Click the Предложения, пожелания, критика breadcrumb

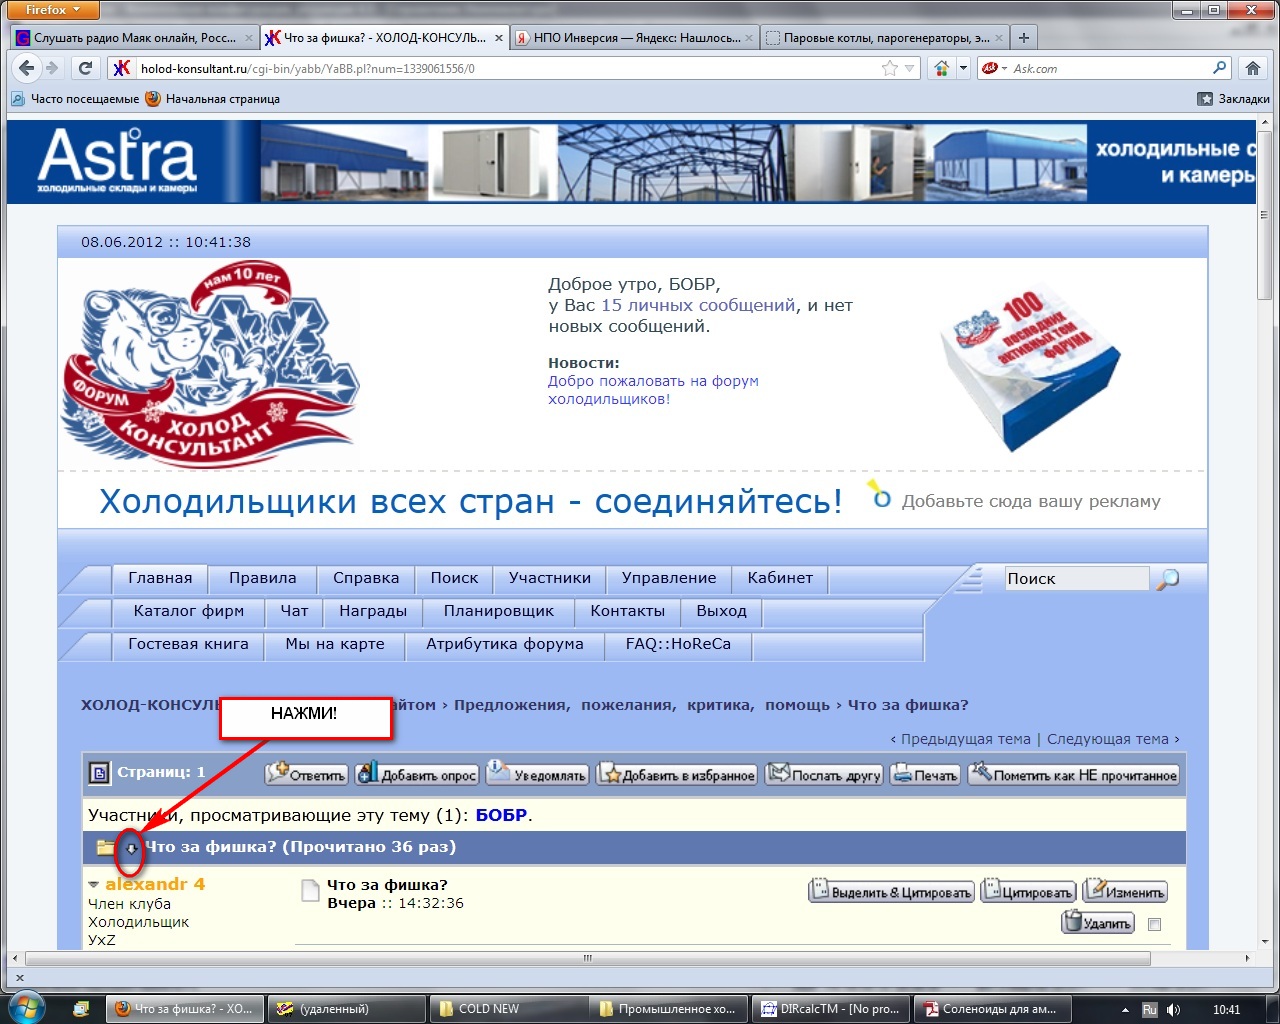(x=642, y=705)
